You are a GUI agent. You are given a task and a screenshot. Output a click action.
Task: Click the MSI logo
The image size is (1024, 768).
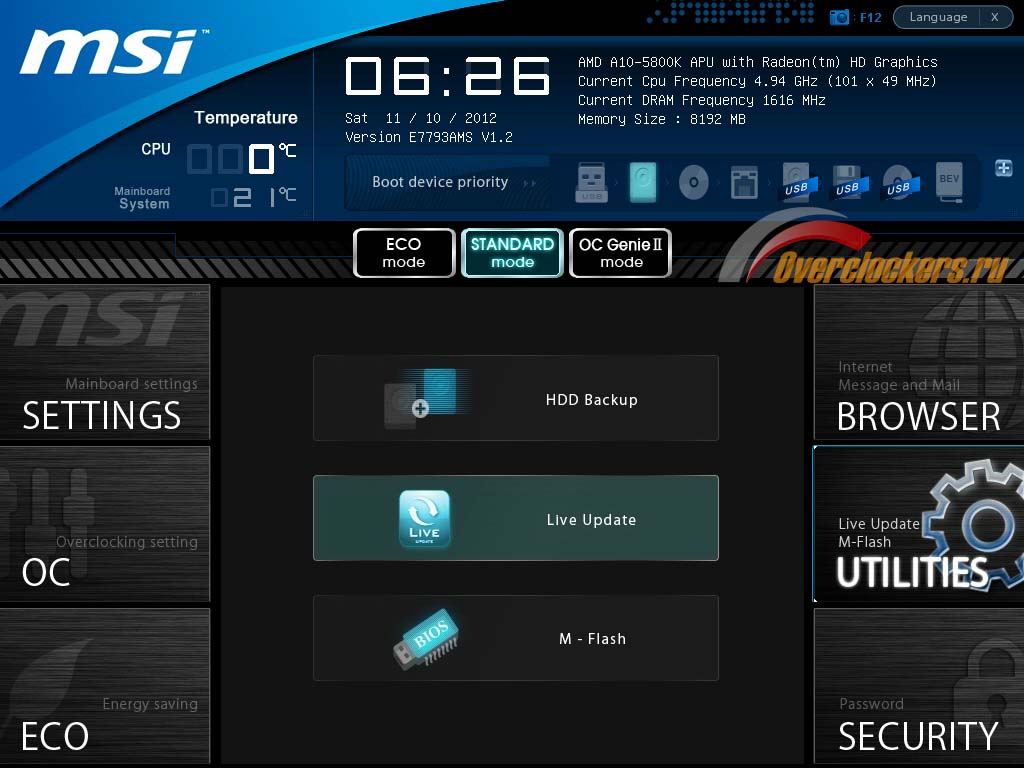coord(113,52)
